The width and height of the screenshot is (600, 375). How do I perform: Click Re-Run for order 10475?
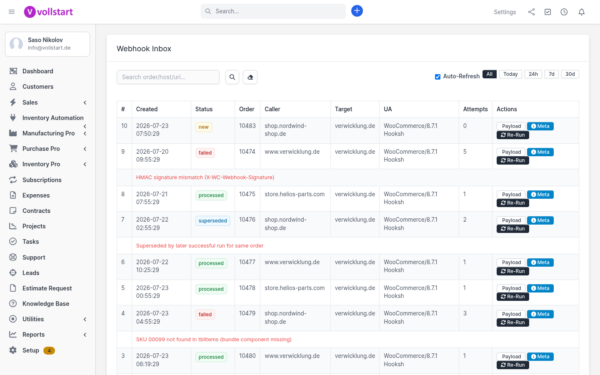(513, 203)
